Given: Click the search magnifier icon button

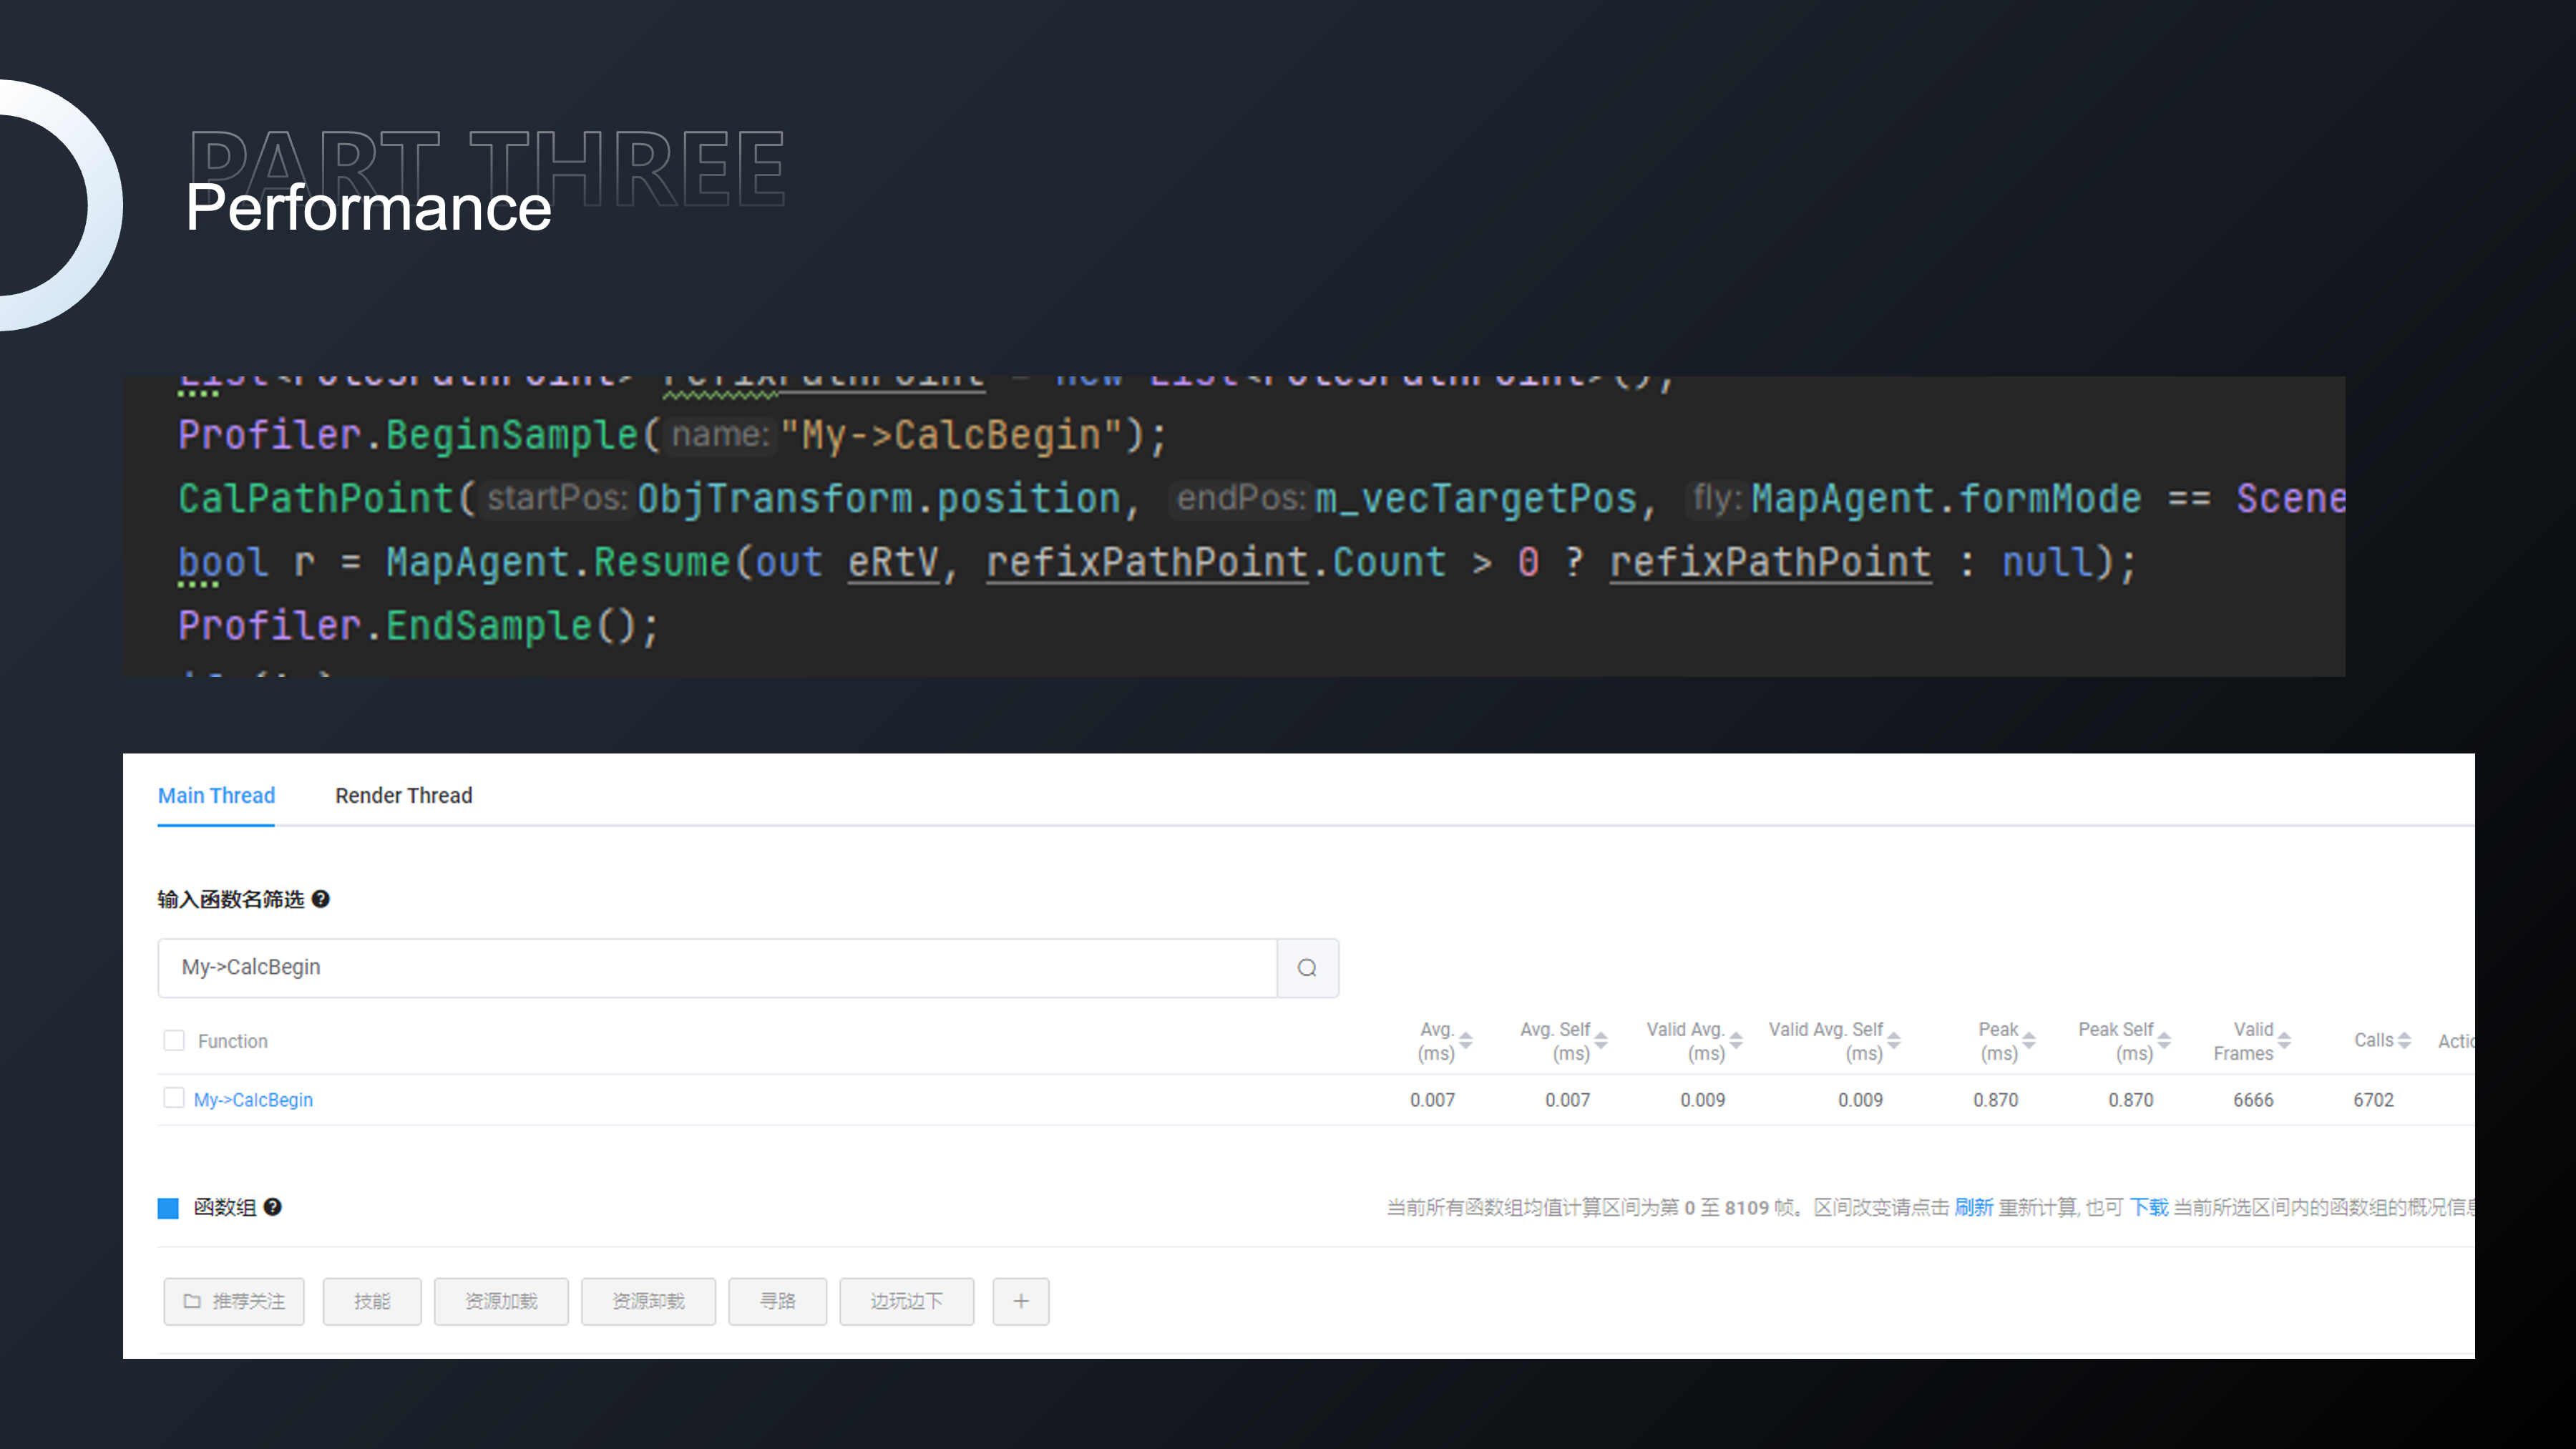Looking at the screenshot, I should click(1307, 967).
